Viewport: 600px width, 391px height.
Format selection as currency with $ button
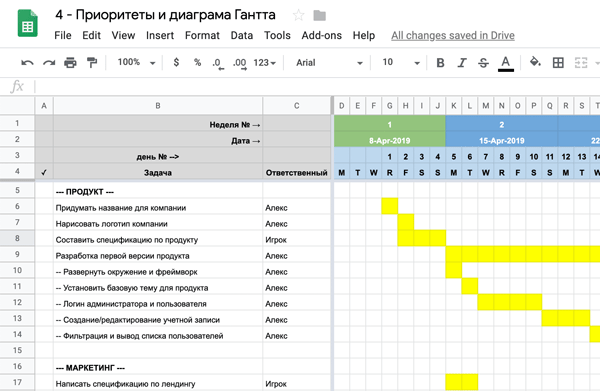click(176, 62)
